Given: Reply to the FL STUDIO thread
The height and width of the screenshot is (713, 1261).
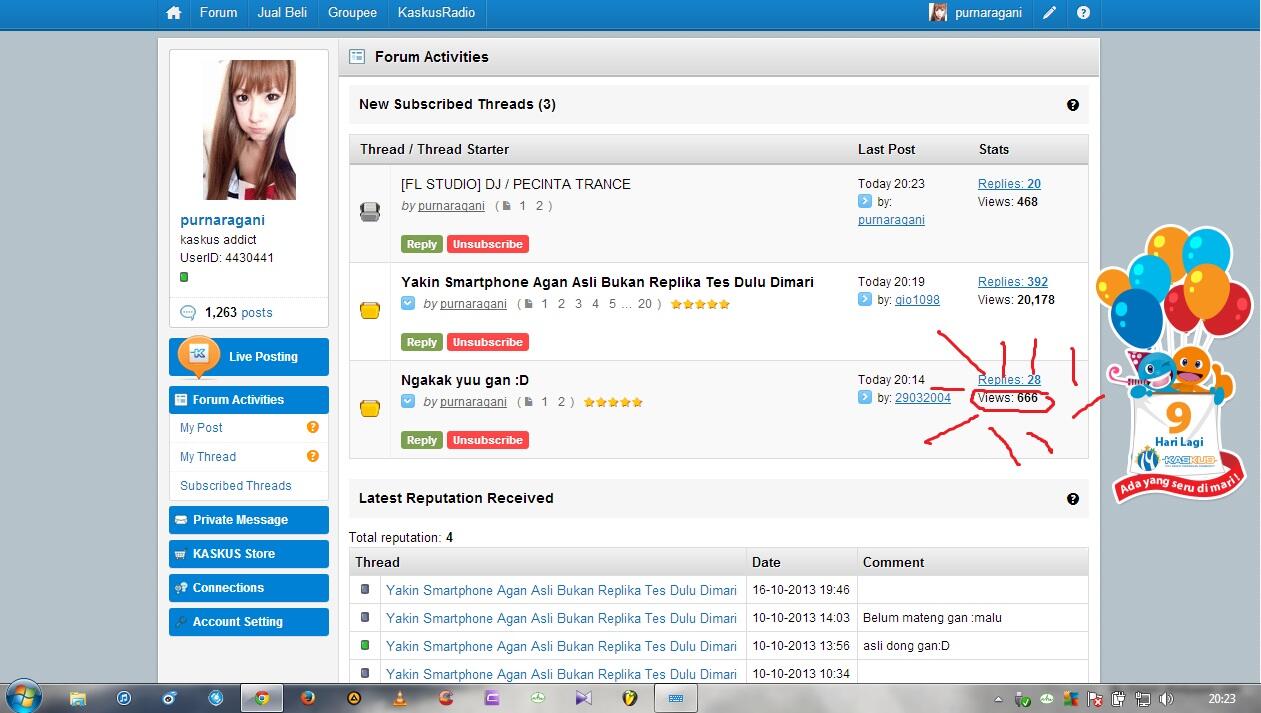Looking at the screenshot, I should [x=422, y=244].
